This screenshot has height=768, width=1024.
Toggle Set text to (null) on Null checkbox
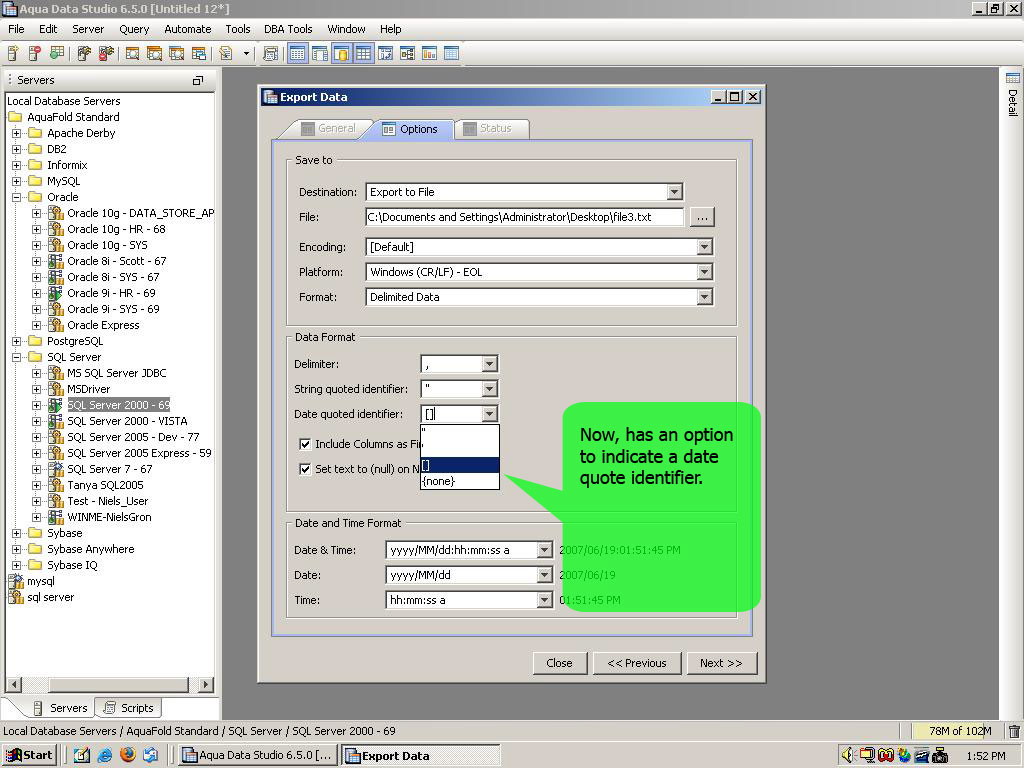pyautogui.click(x=305, y=469)
